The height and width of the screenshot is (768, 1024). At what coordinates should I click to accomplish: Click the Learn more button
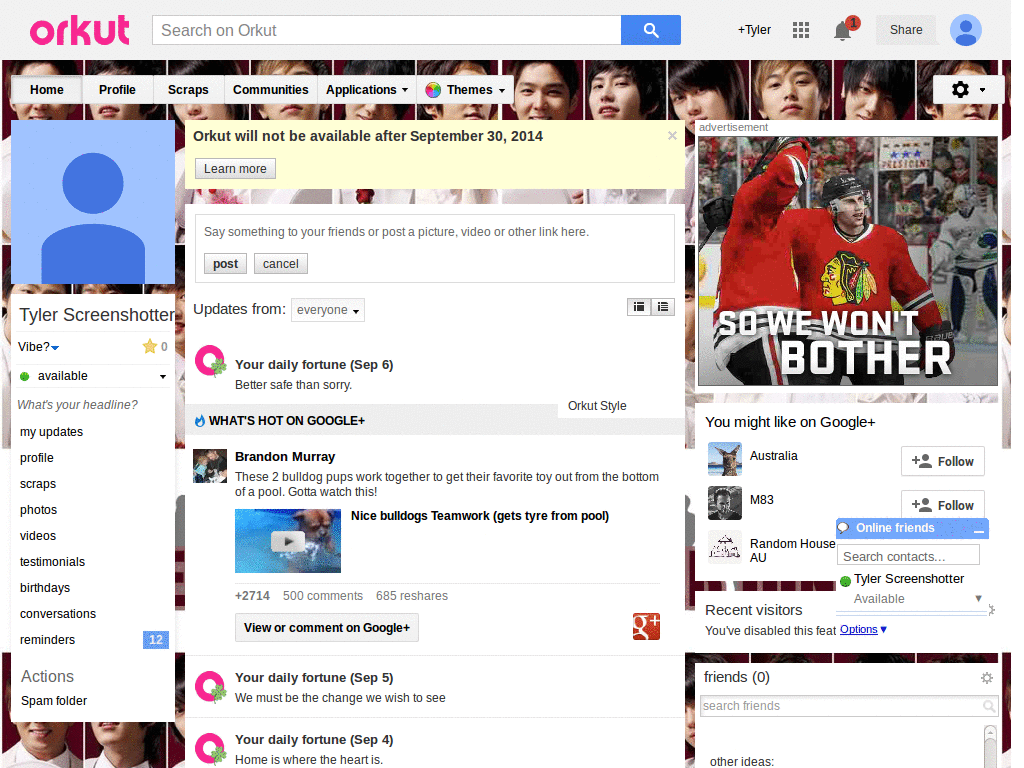(235, 168)
